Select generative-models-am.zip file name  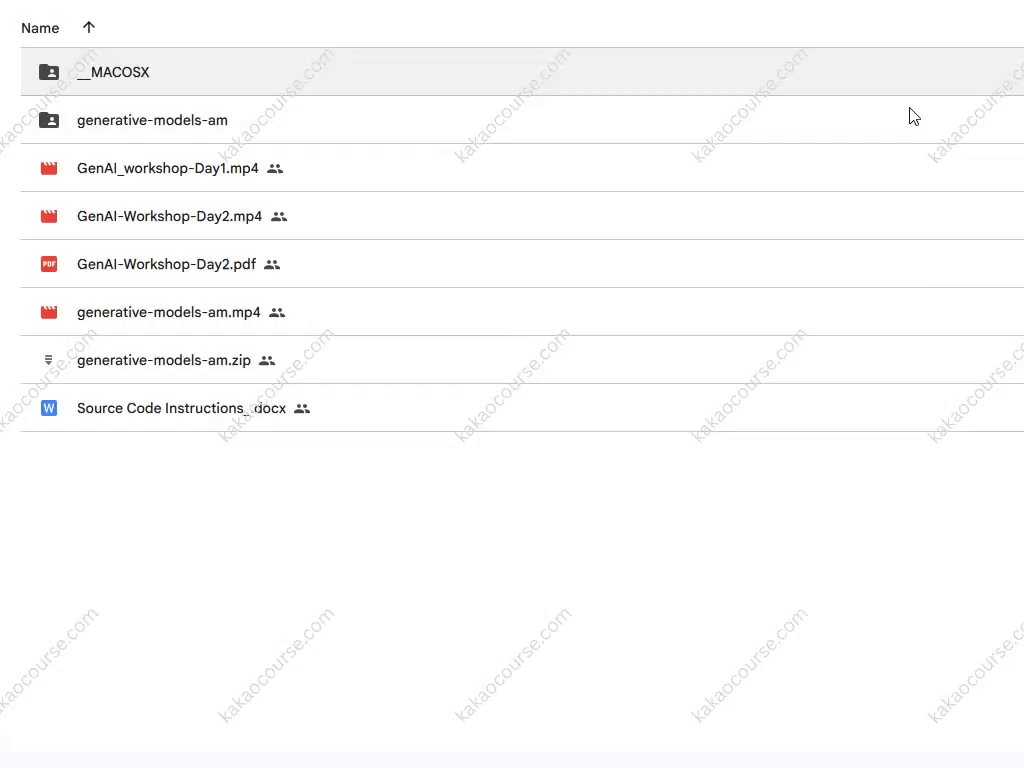164,360
